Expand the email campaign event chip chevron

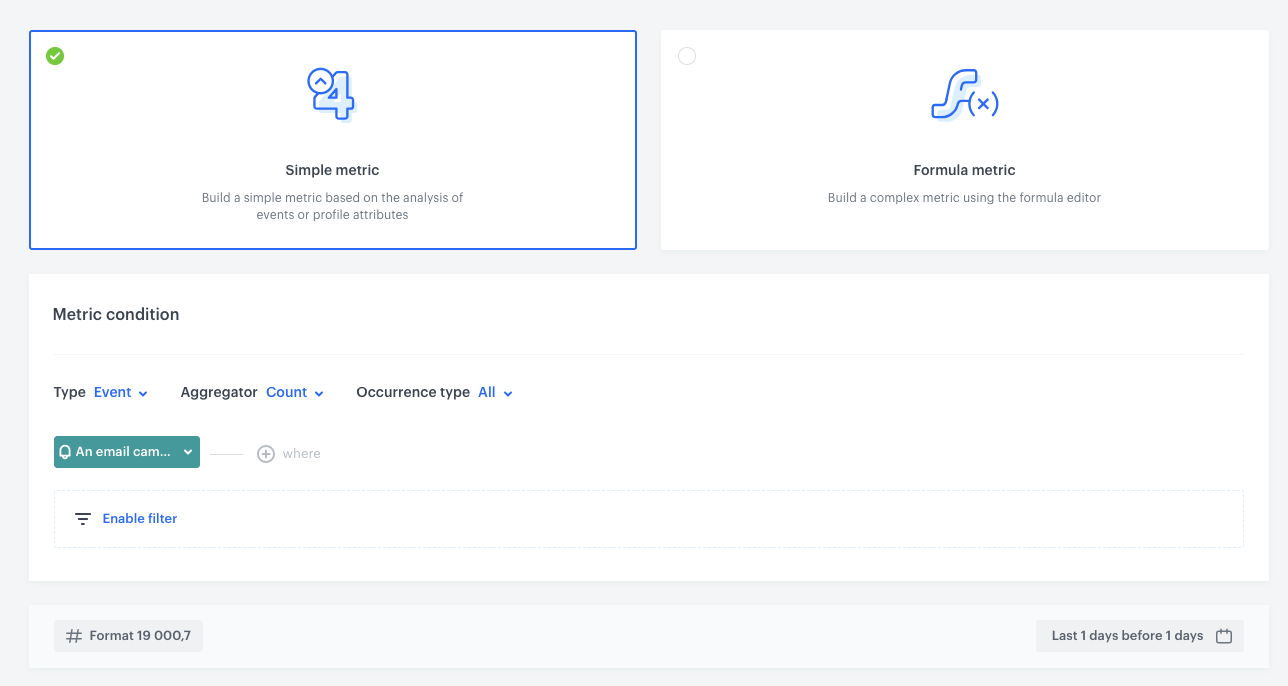[x=187, y=452]
